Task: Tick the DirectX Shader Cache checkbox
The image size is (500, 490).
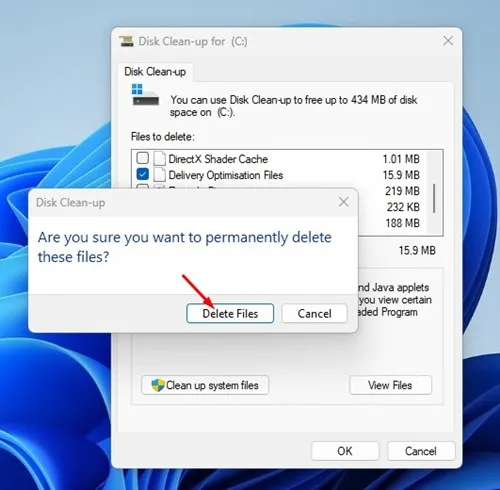Action: (143, 158)
